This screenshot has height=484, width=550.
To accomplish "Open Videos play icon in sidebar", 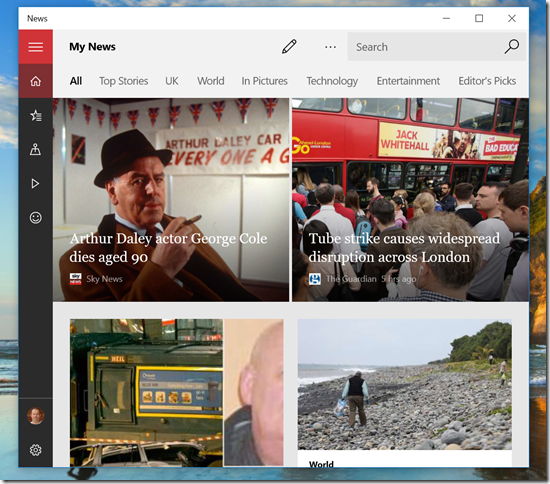I will coord(35,183).
